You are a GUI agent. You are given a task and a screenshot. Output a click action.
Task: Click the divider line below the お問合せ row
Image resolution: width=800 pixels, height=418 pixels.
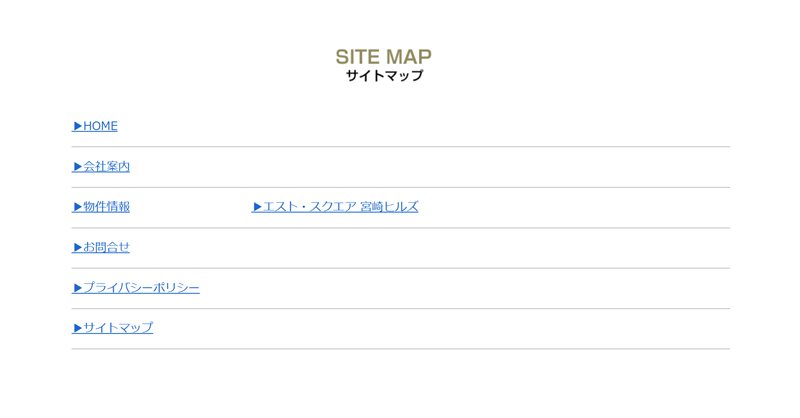click(400, 268)
